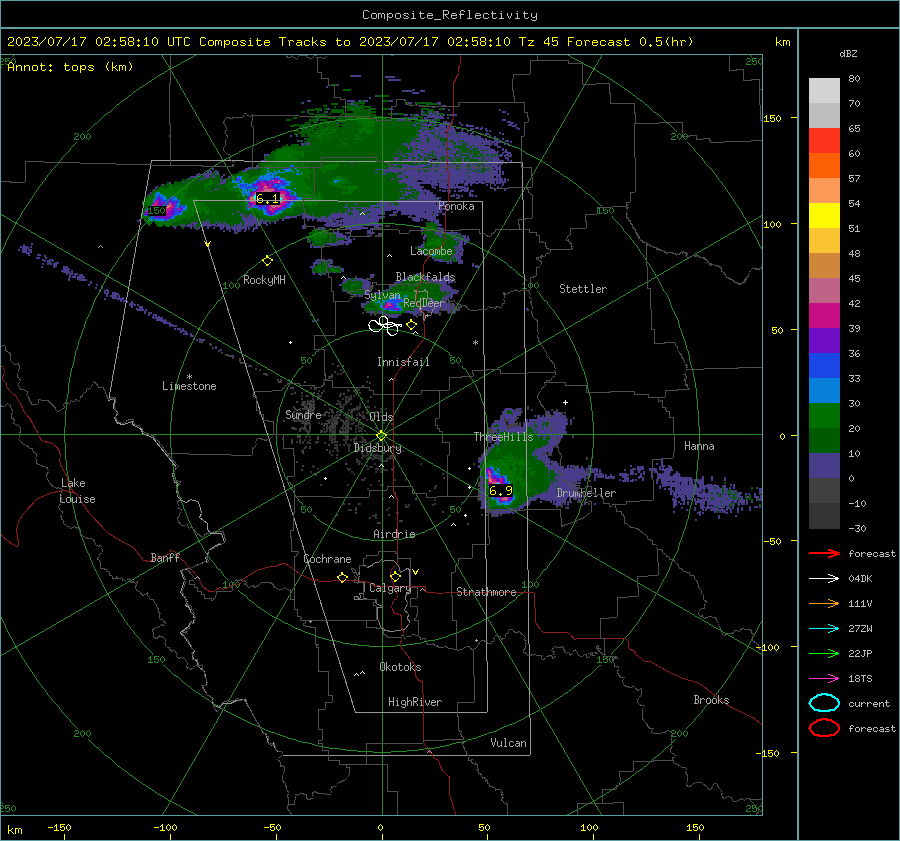Click the Cochrane city label
This screenshot has height=841, width=900.
[327, 559]
